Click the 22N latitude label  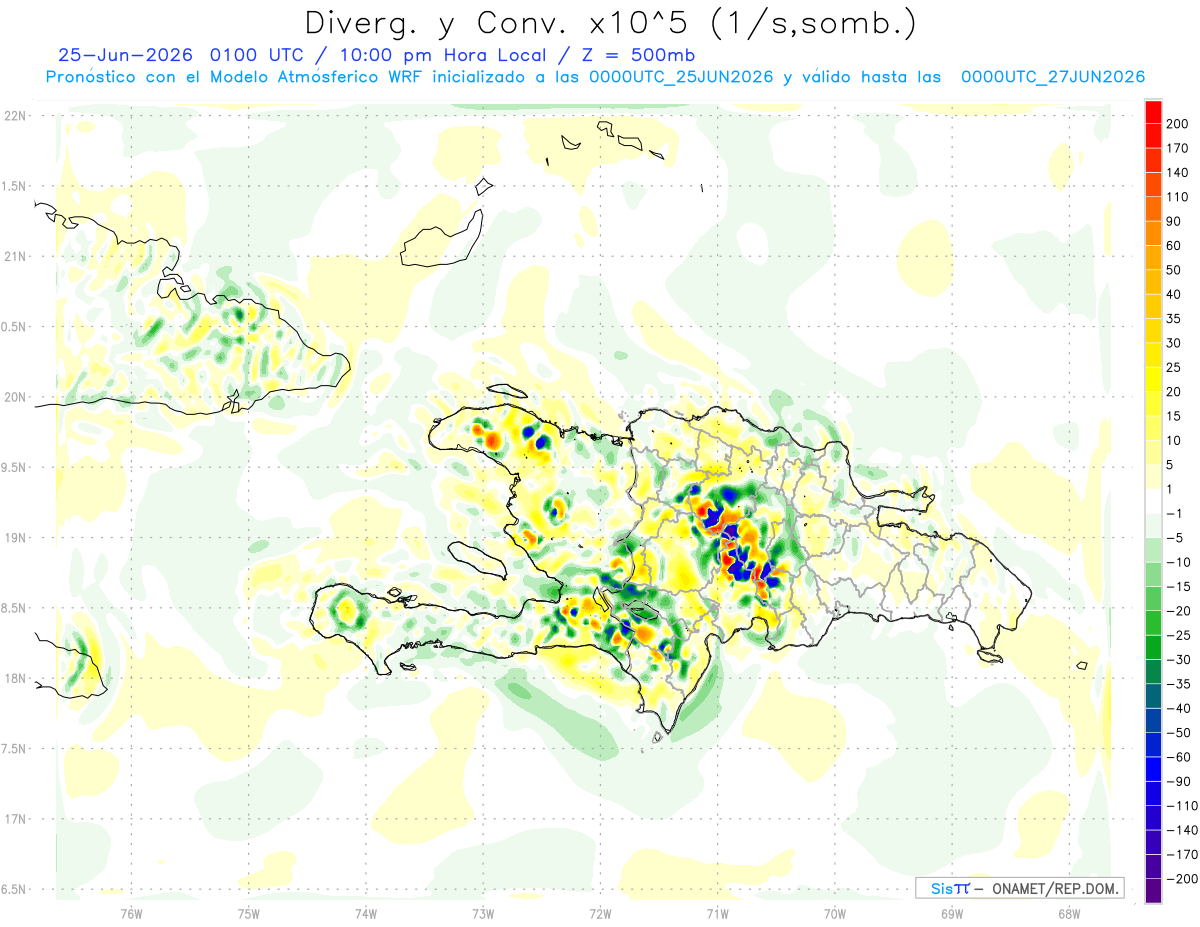coord(15,116)
